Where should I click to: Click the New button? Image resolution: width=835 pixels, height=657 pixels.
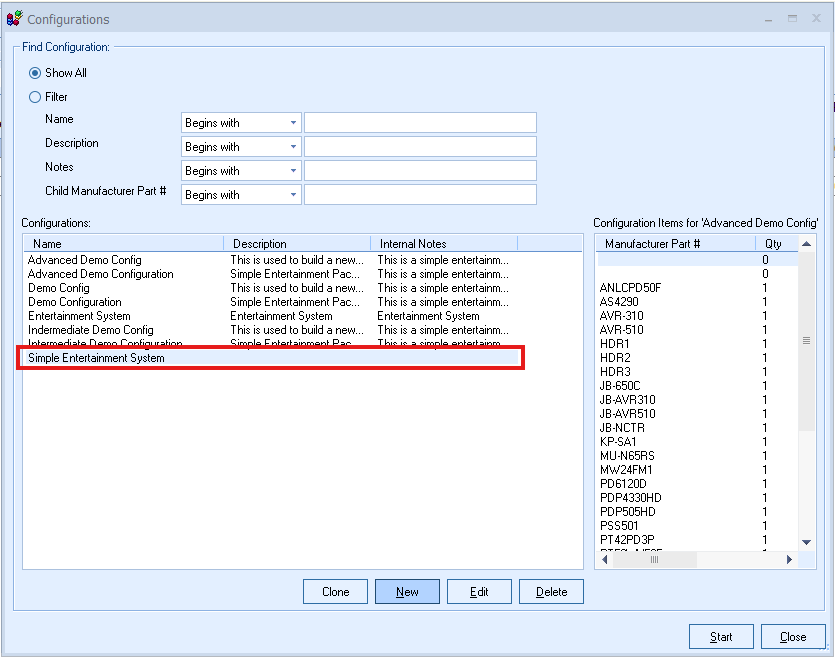point(407,592)
